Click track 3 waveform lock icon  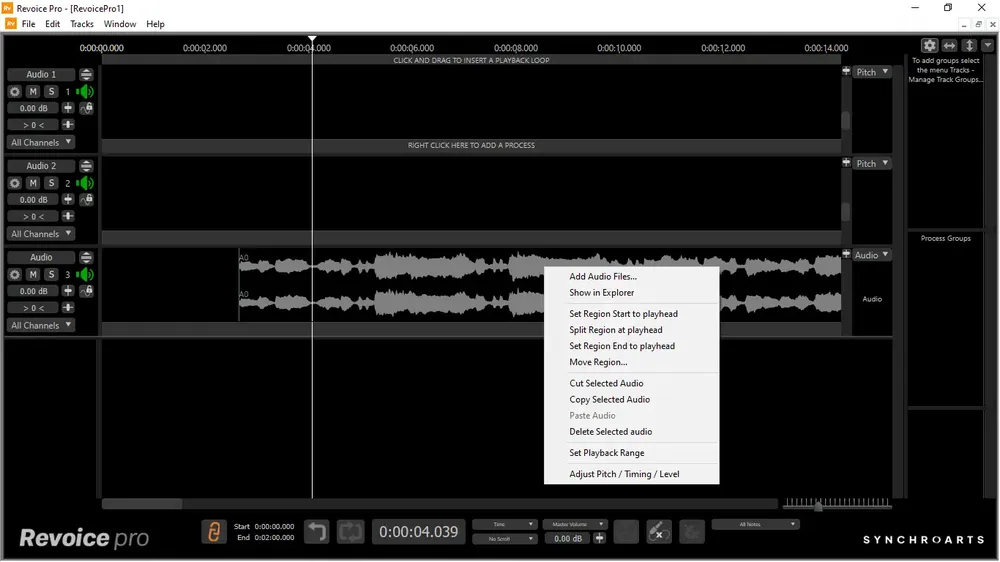pos(87,291)
